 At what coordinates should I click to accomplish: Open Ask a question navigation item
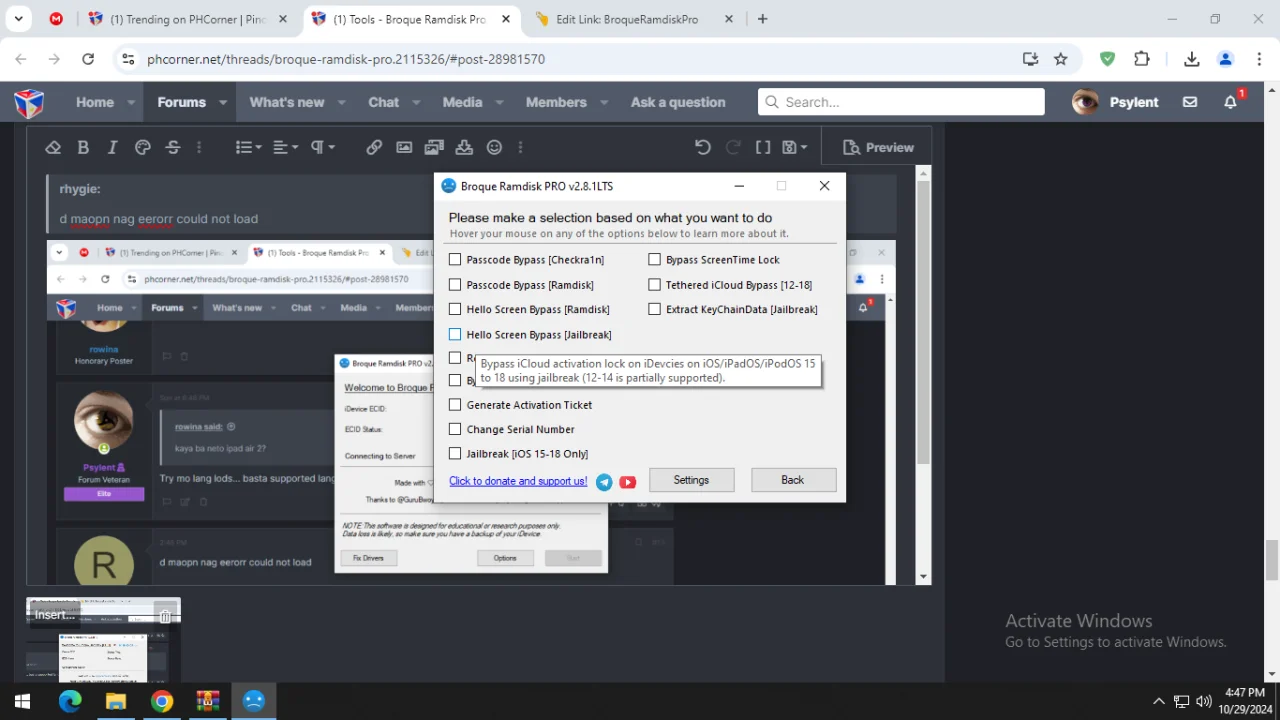(678, 102)
